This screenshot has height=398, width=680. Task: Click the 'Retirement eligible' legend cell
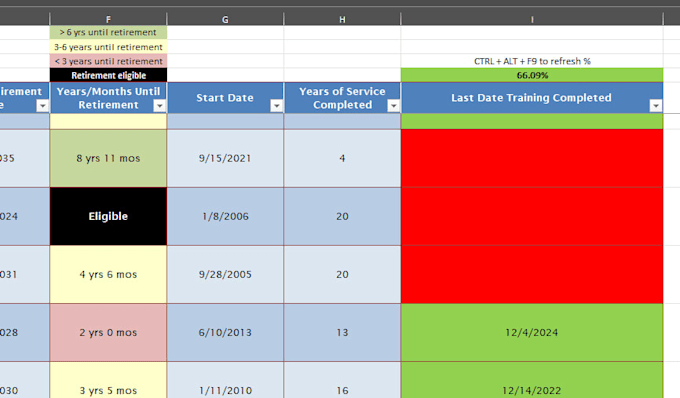pos(108,75)
